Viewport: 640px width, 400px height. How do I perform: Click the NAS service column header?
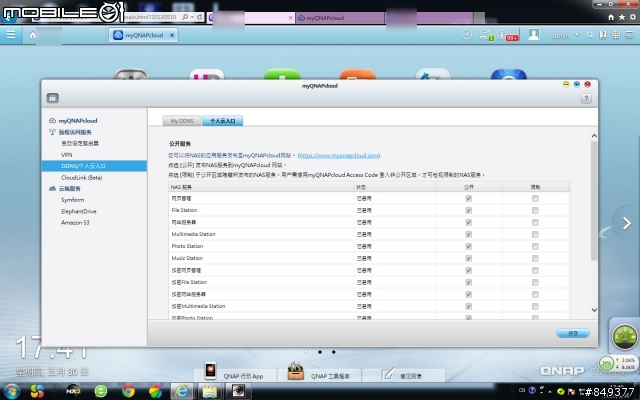click(261, 187)
